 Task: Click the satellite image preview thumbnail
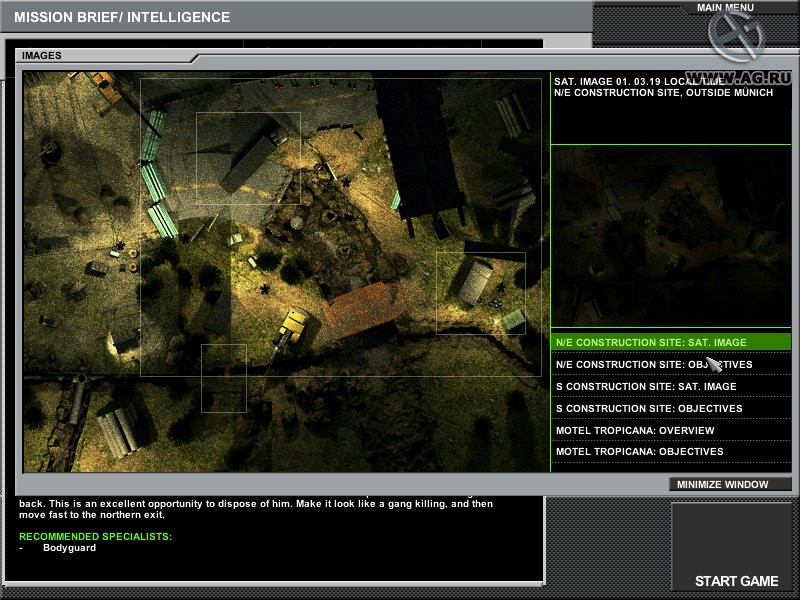671,236
